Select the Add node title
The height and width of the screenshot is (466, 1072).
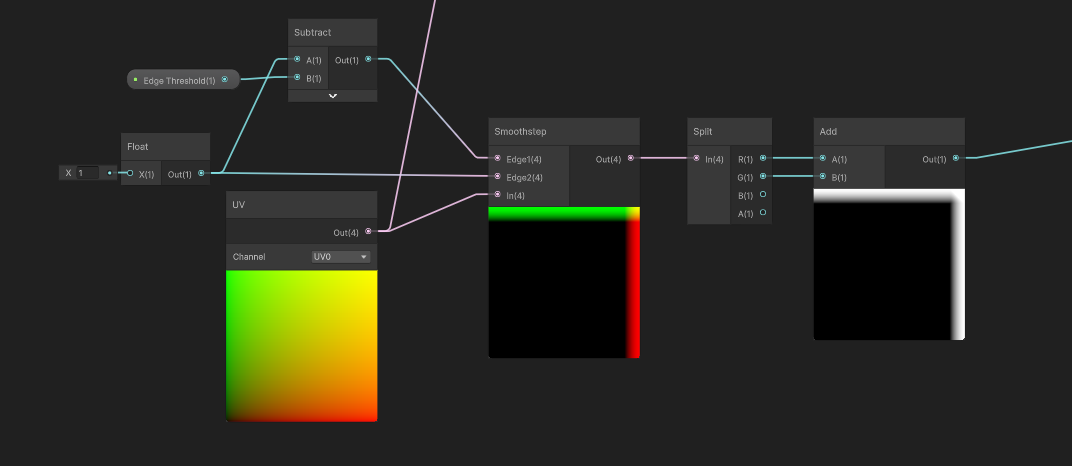828,131
